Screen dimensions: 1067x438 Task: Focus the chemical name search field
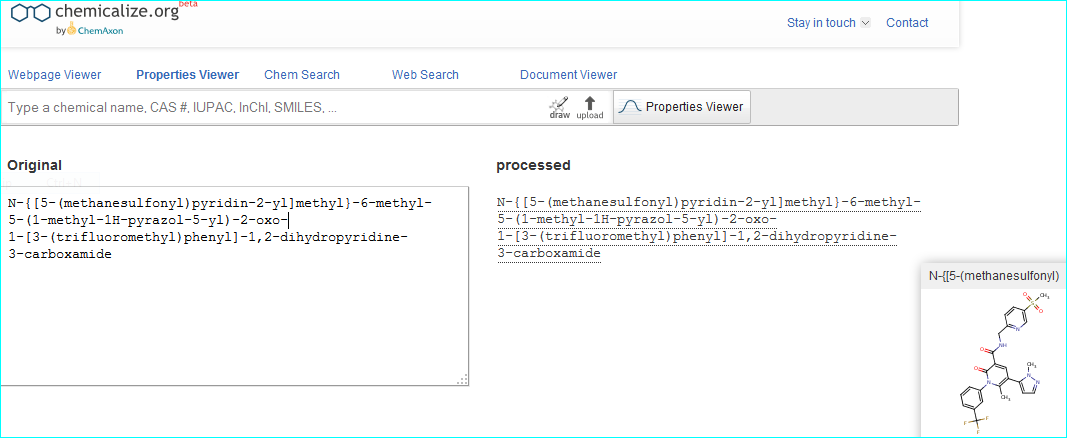pyautogui.click(x=270, y=107)
